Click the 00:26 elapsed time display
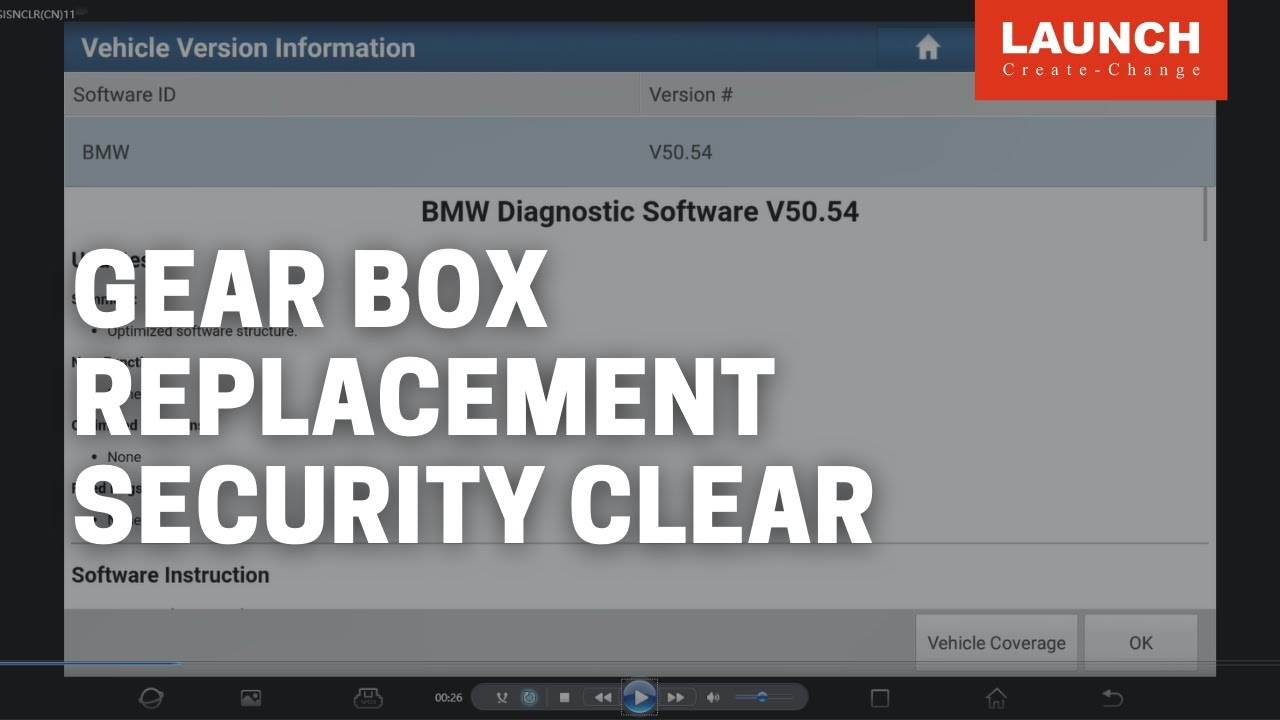This screenshot has height=720, width=1280. tap(449, 698)
